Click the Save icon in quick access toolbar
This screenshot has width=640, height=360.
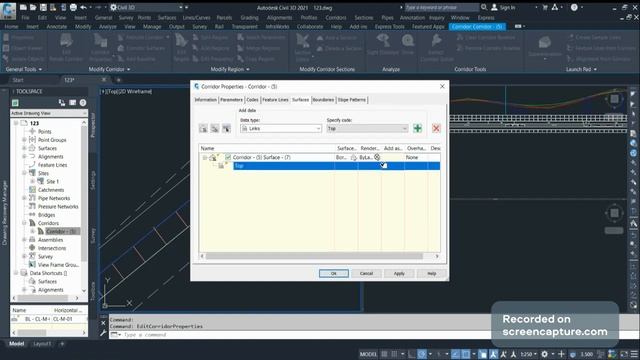point(43,7)
